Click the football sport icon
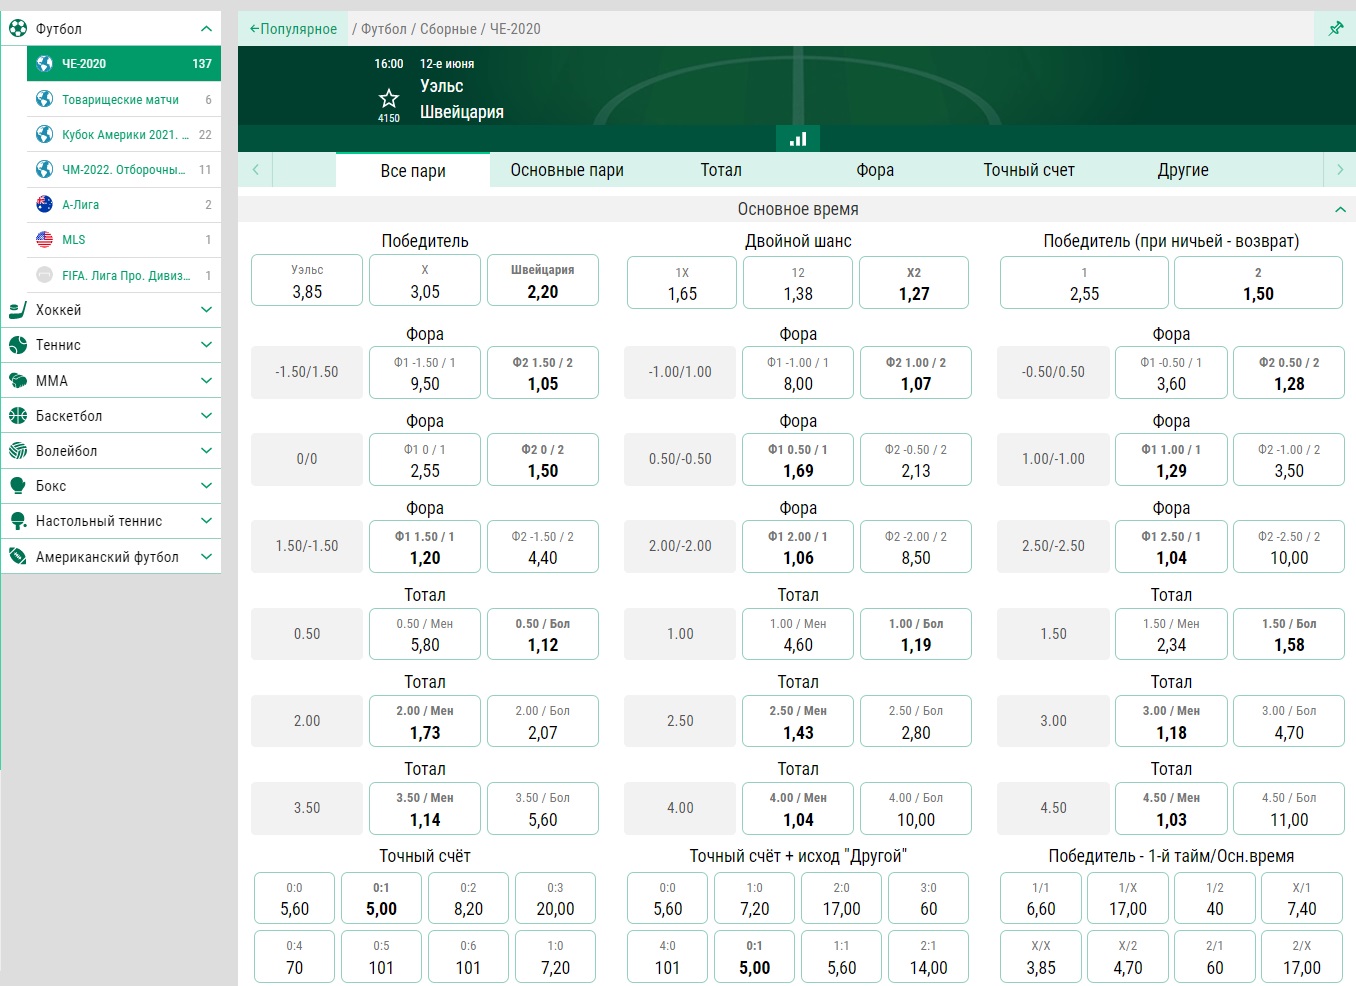Viewport: 1356px width, 986px height. point(18,28)
